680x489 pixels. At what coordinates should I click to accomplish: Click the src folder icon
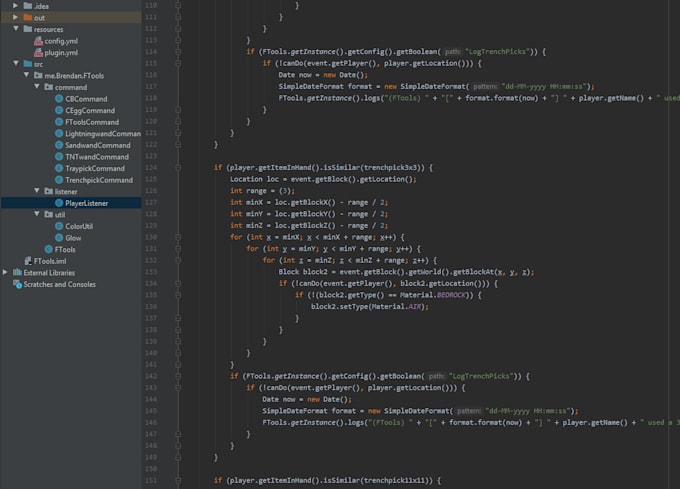(x=28, y=64)
